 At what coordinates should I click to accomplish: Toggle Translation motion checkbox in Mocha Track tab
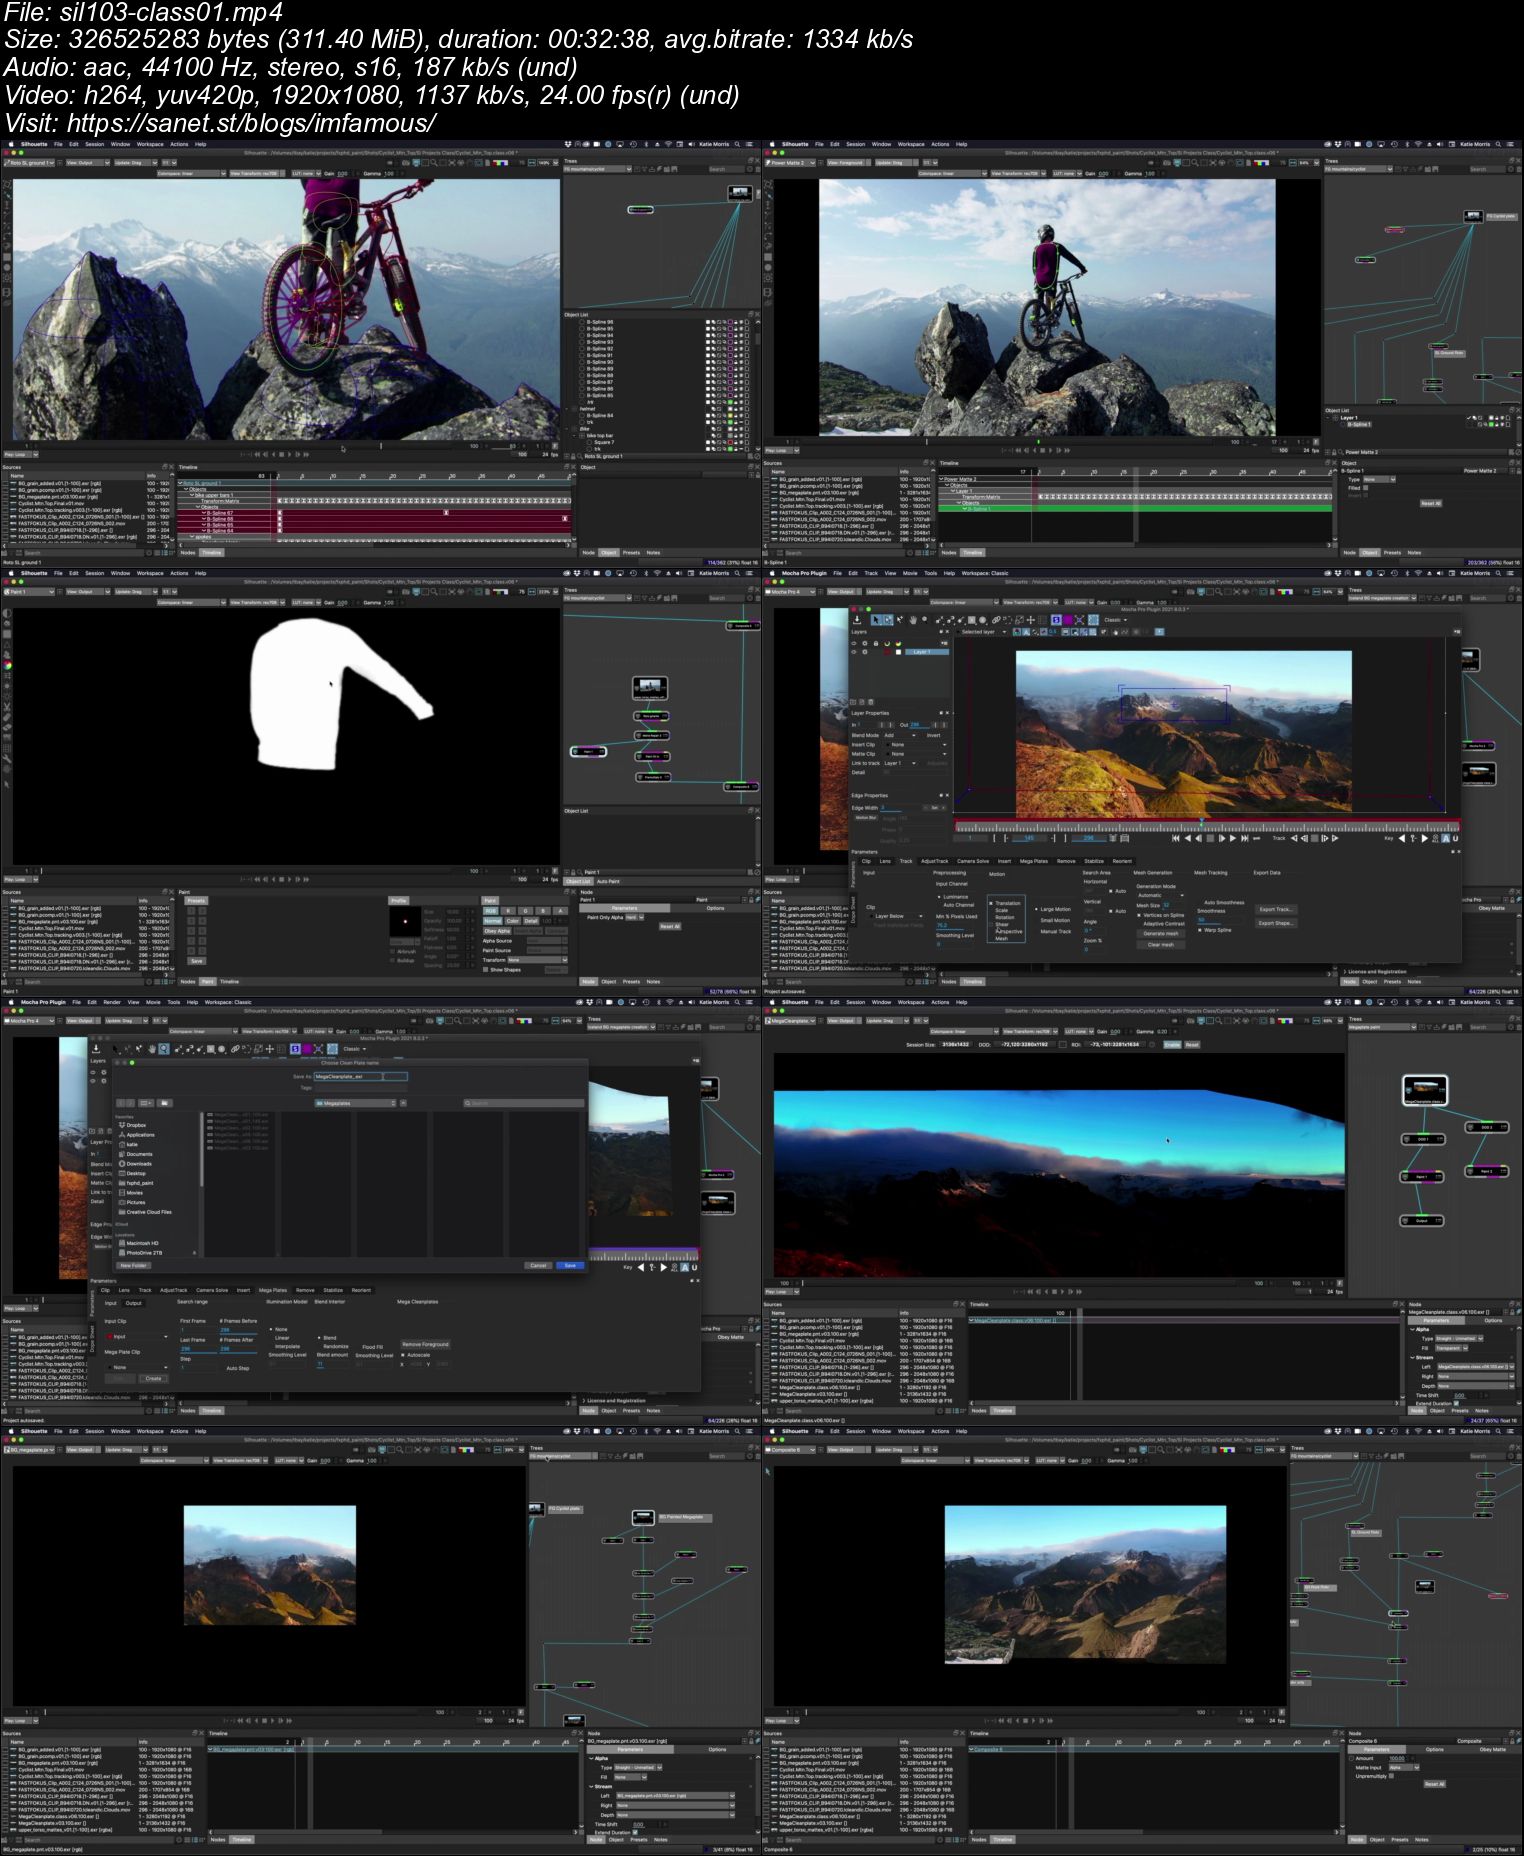(x=991, y=903)
